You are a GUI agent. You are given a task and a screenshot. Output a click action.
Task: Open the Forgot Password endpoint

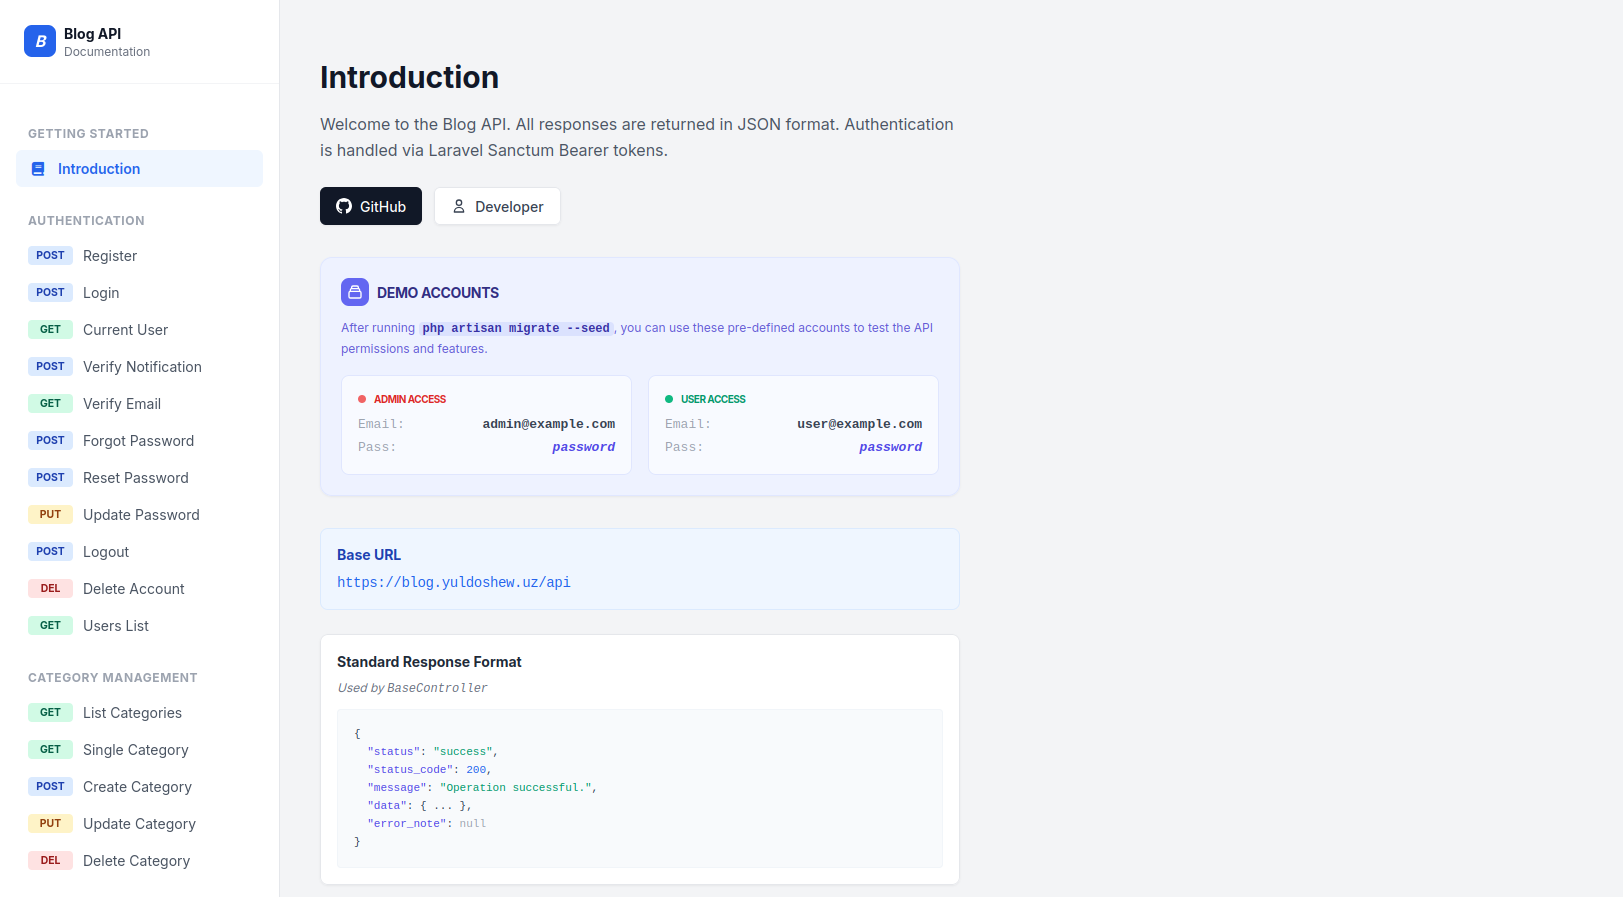coord(138,441)
